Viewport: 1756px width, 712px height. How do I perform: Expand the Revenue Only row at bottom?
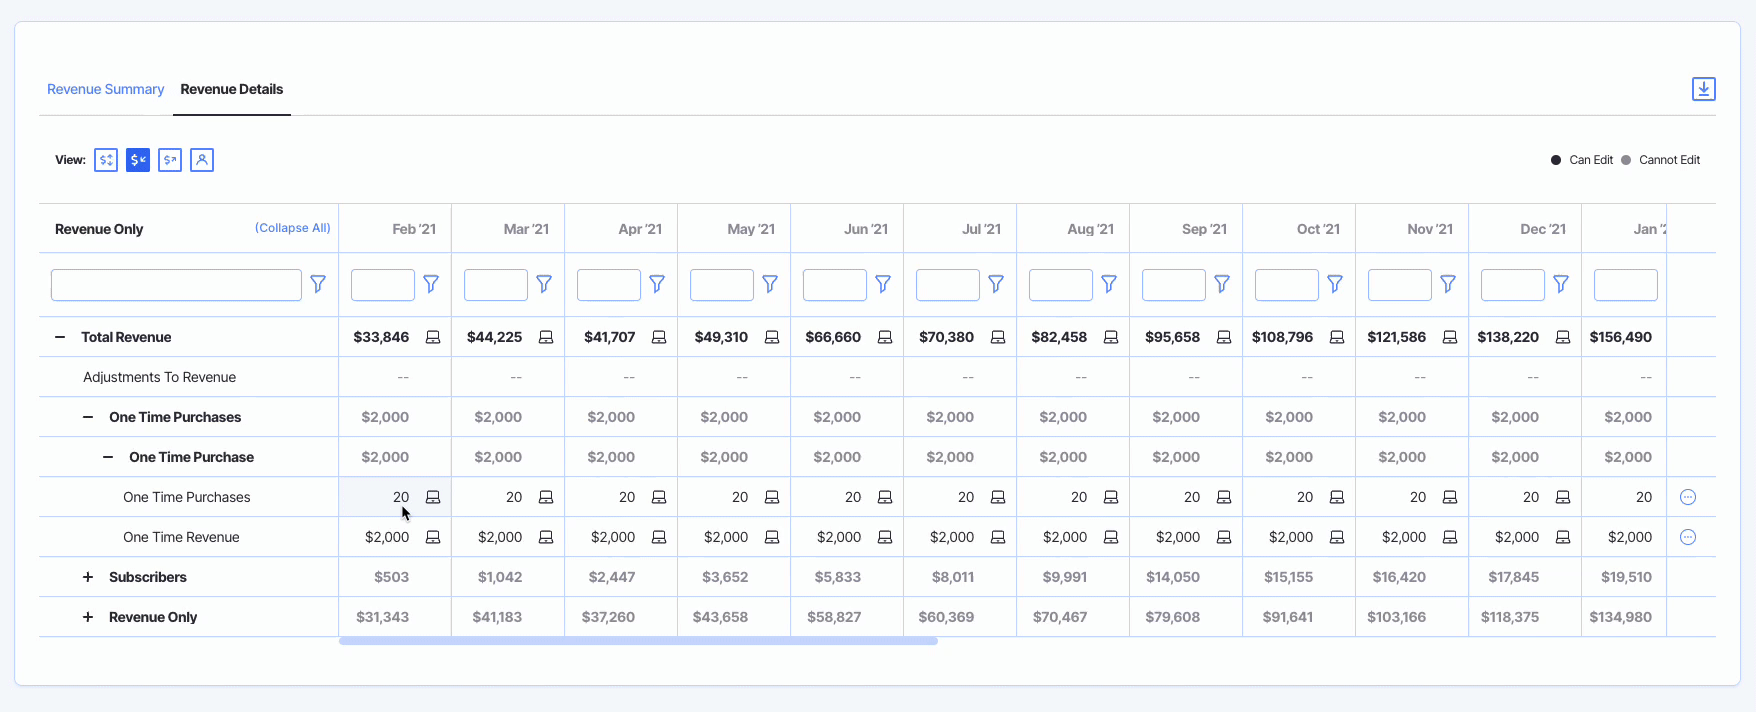coord(88,617)
